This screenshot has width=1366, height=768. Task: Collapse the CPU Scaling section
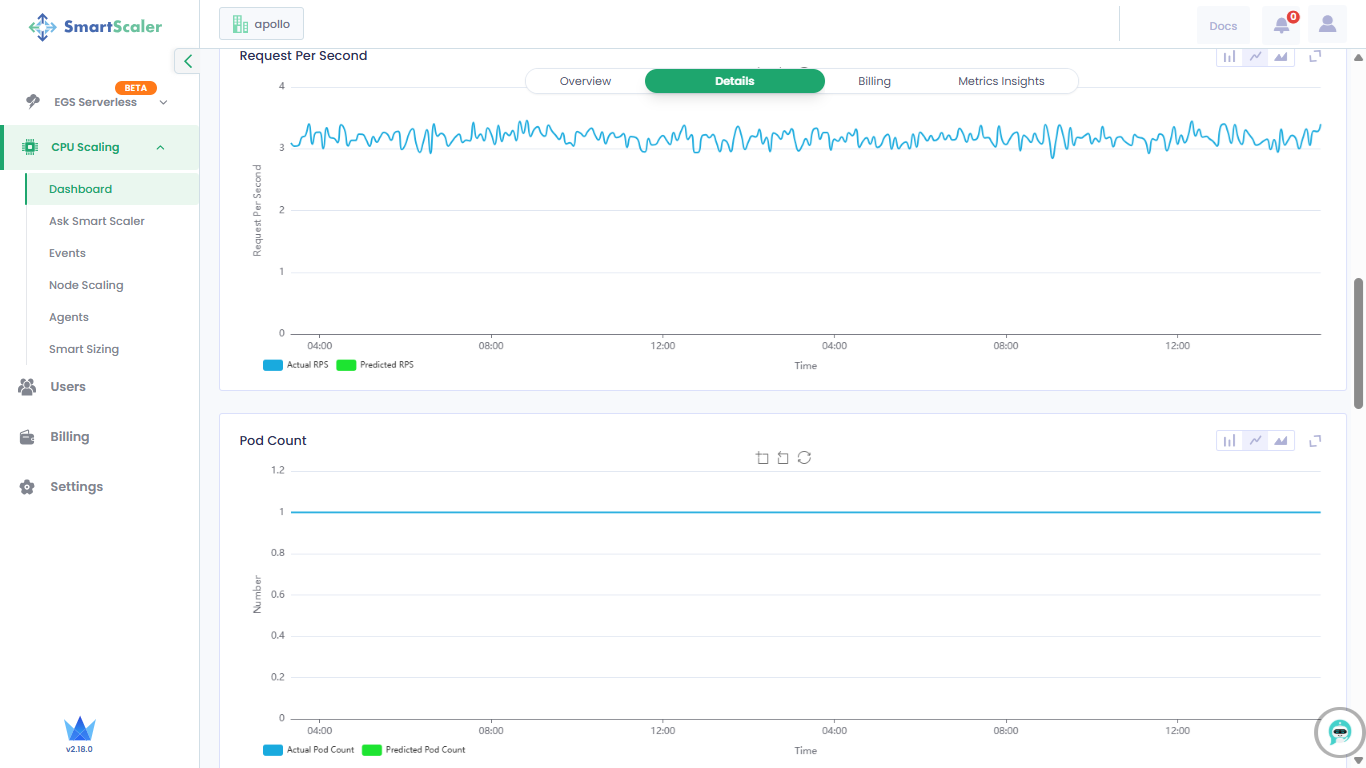(x=160, y=148)
